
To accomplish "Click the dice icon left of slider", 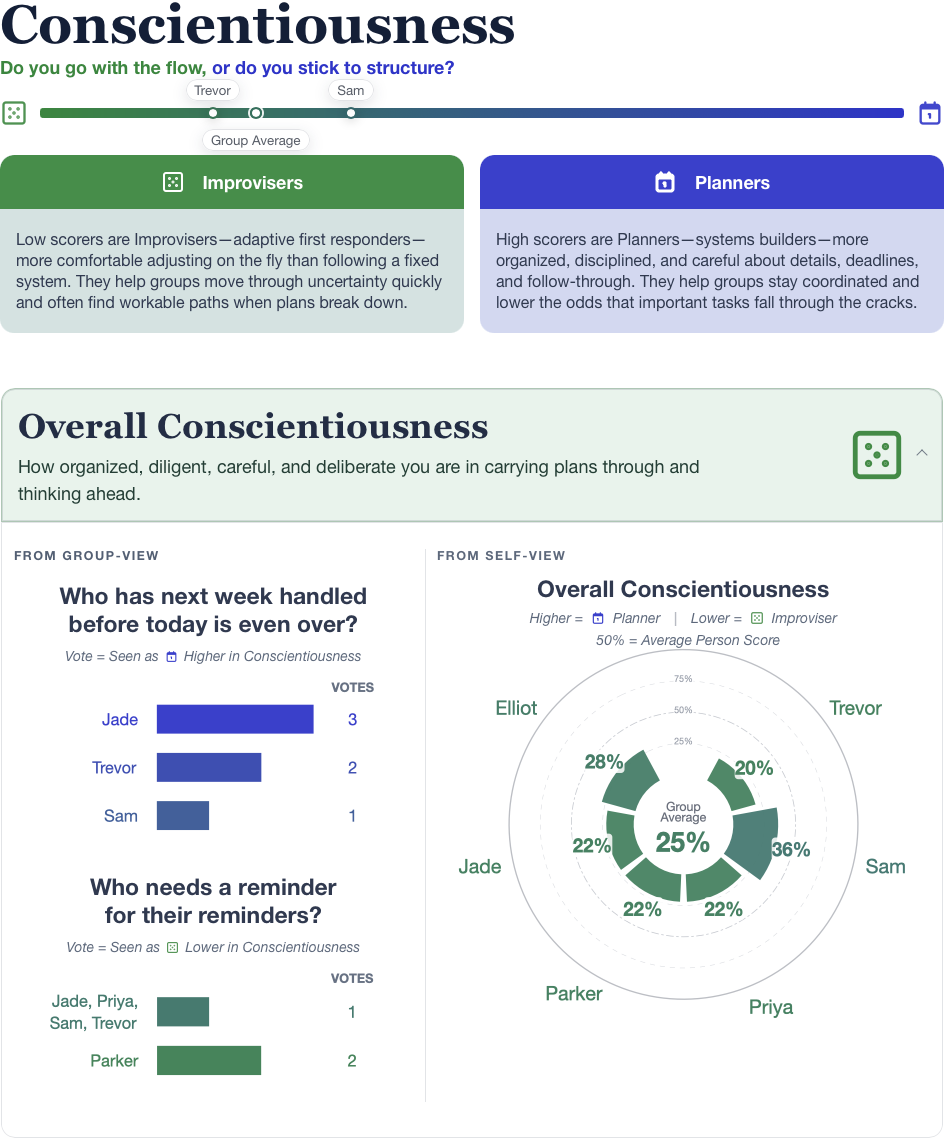I will tap(14, 113).
